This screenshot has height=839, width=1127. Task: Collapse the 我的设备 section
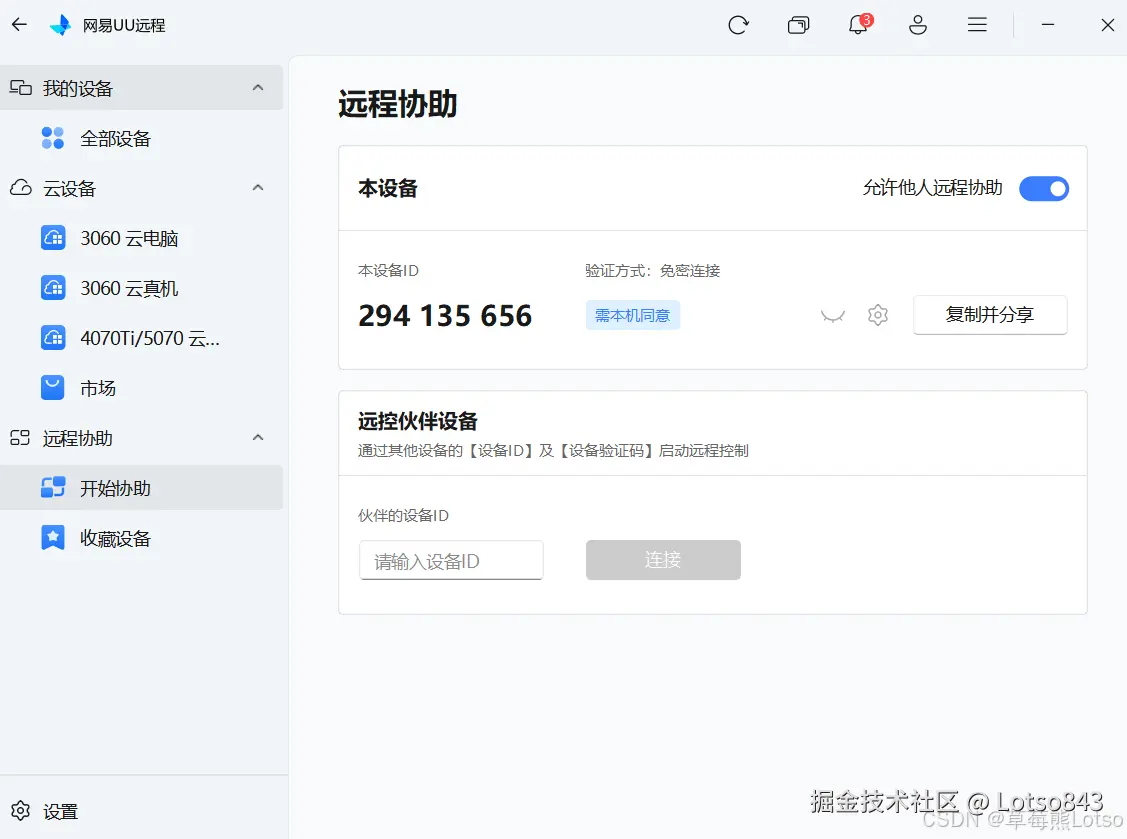pyautogui.click(x=257, y=87)
